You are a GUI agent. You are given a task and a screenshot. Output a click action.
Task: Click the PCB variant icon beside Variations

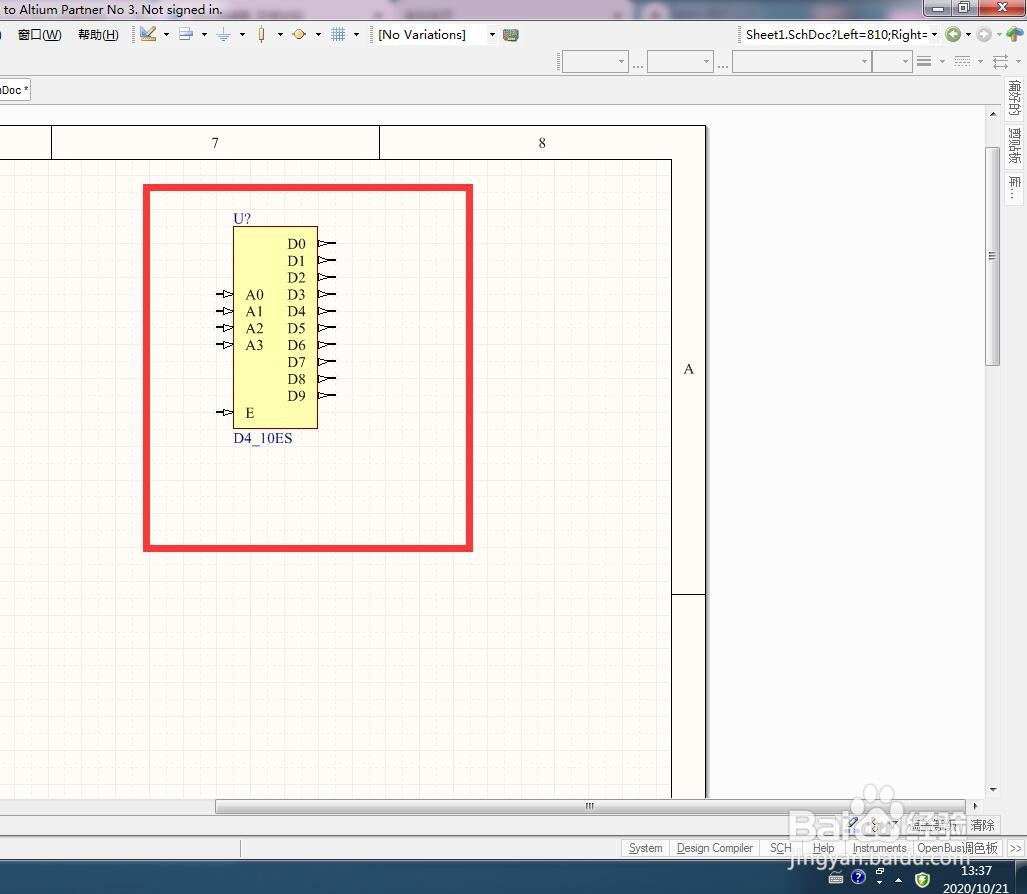511,35
